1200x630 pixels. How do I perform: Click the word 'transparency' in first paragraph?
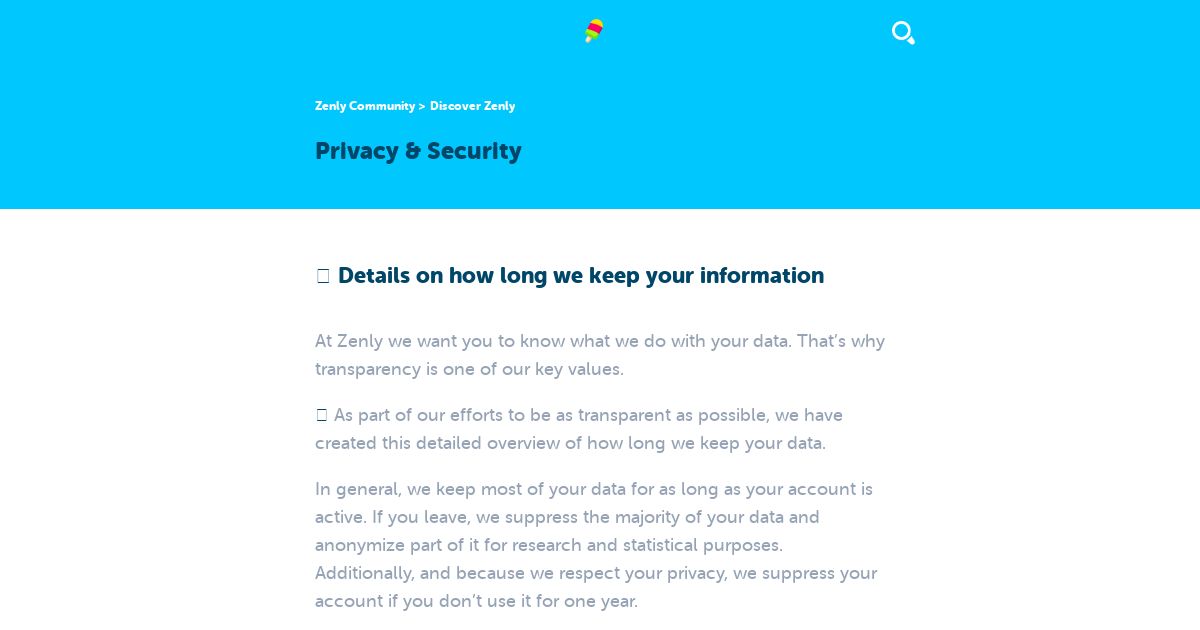pos(368,369)
